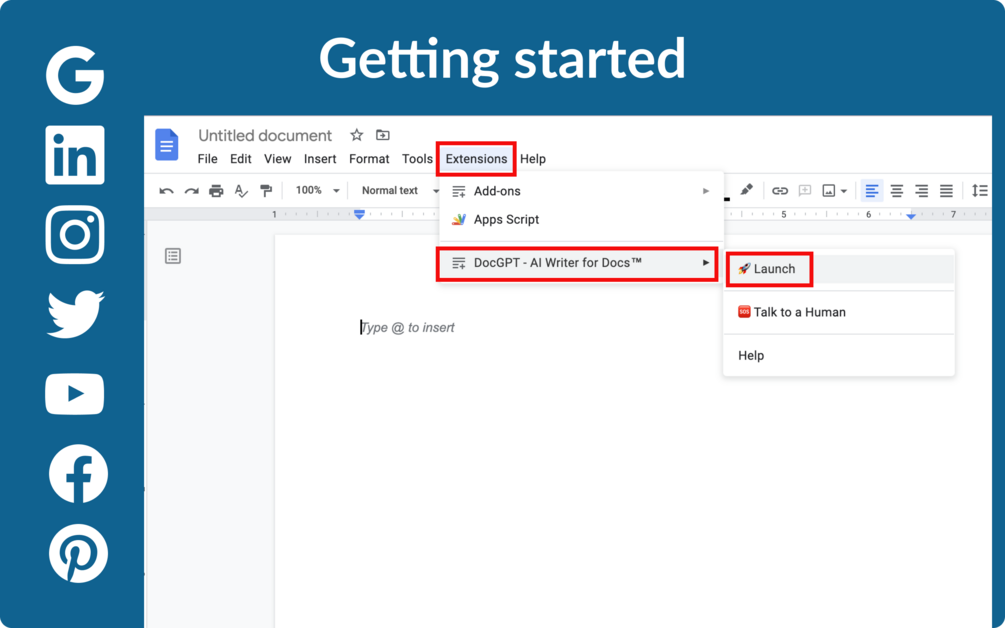This screenshot has width=1005, height=628.
Task: Open the 100% zoom dropdown
Action: pyautogui.click(x=317, y=190)
